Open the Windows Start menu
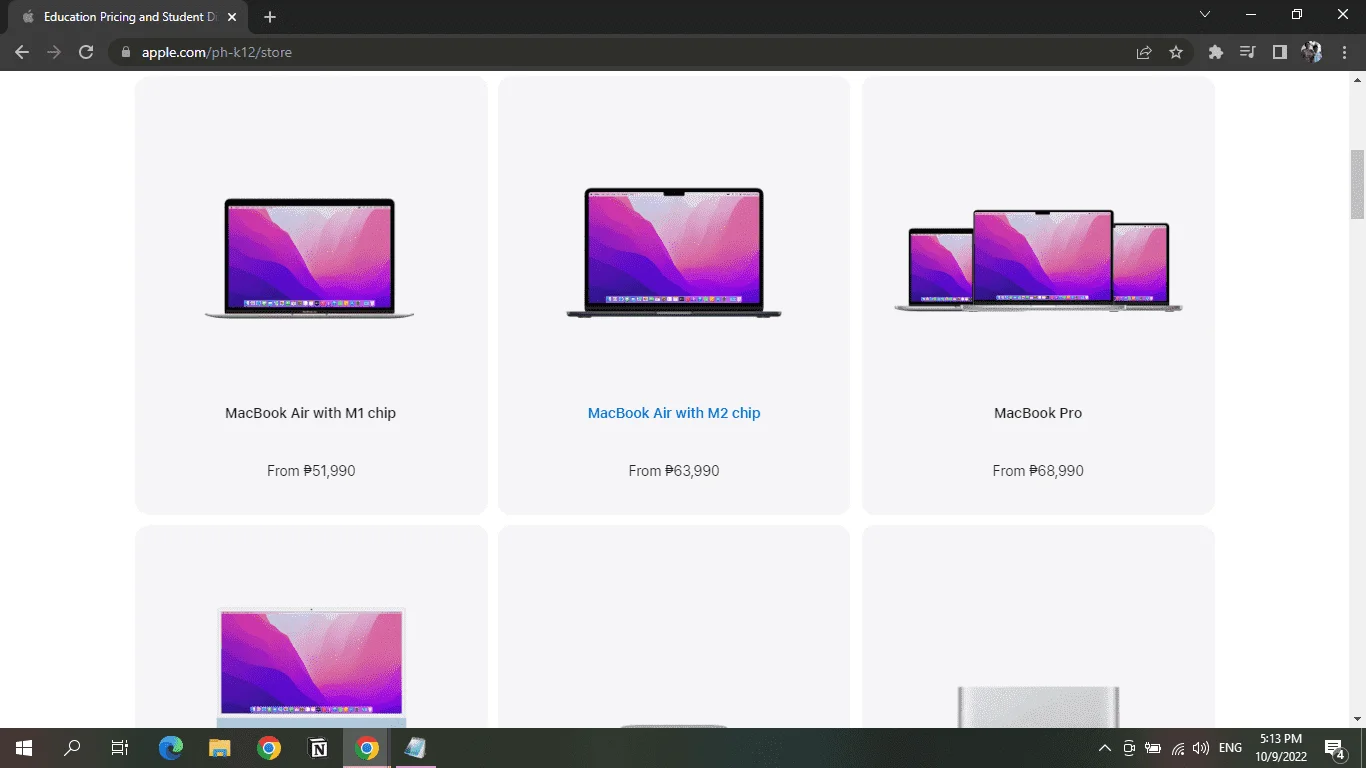 (24, 748)
